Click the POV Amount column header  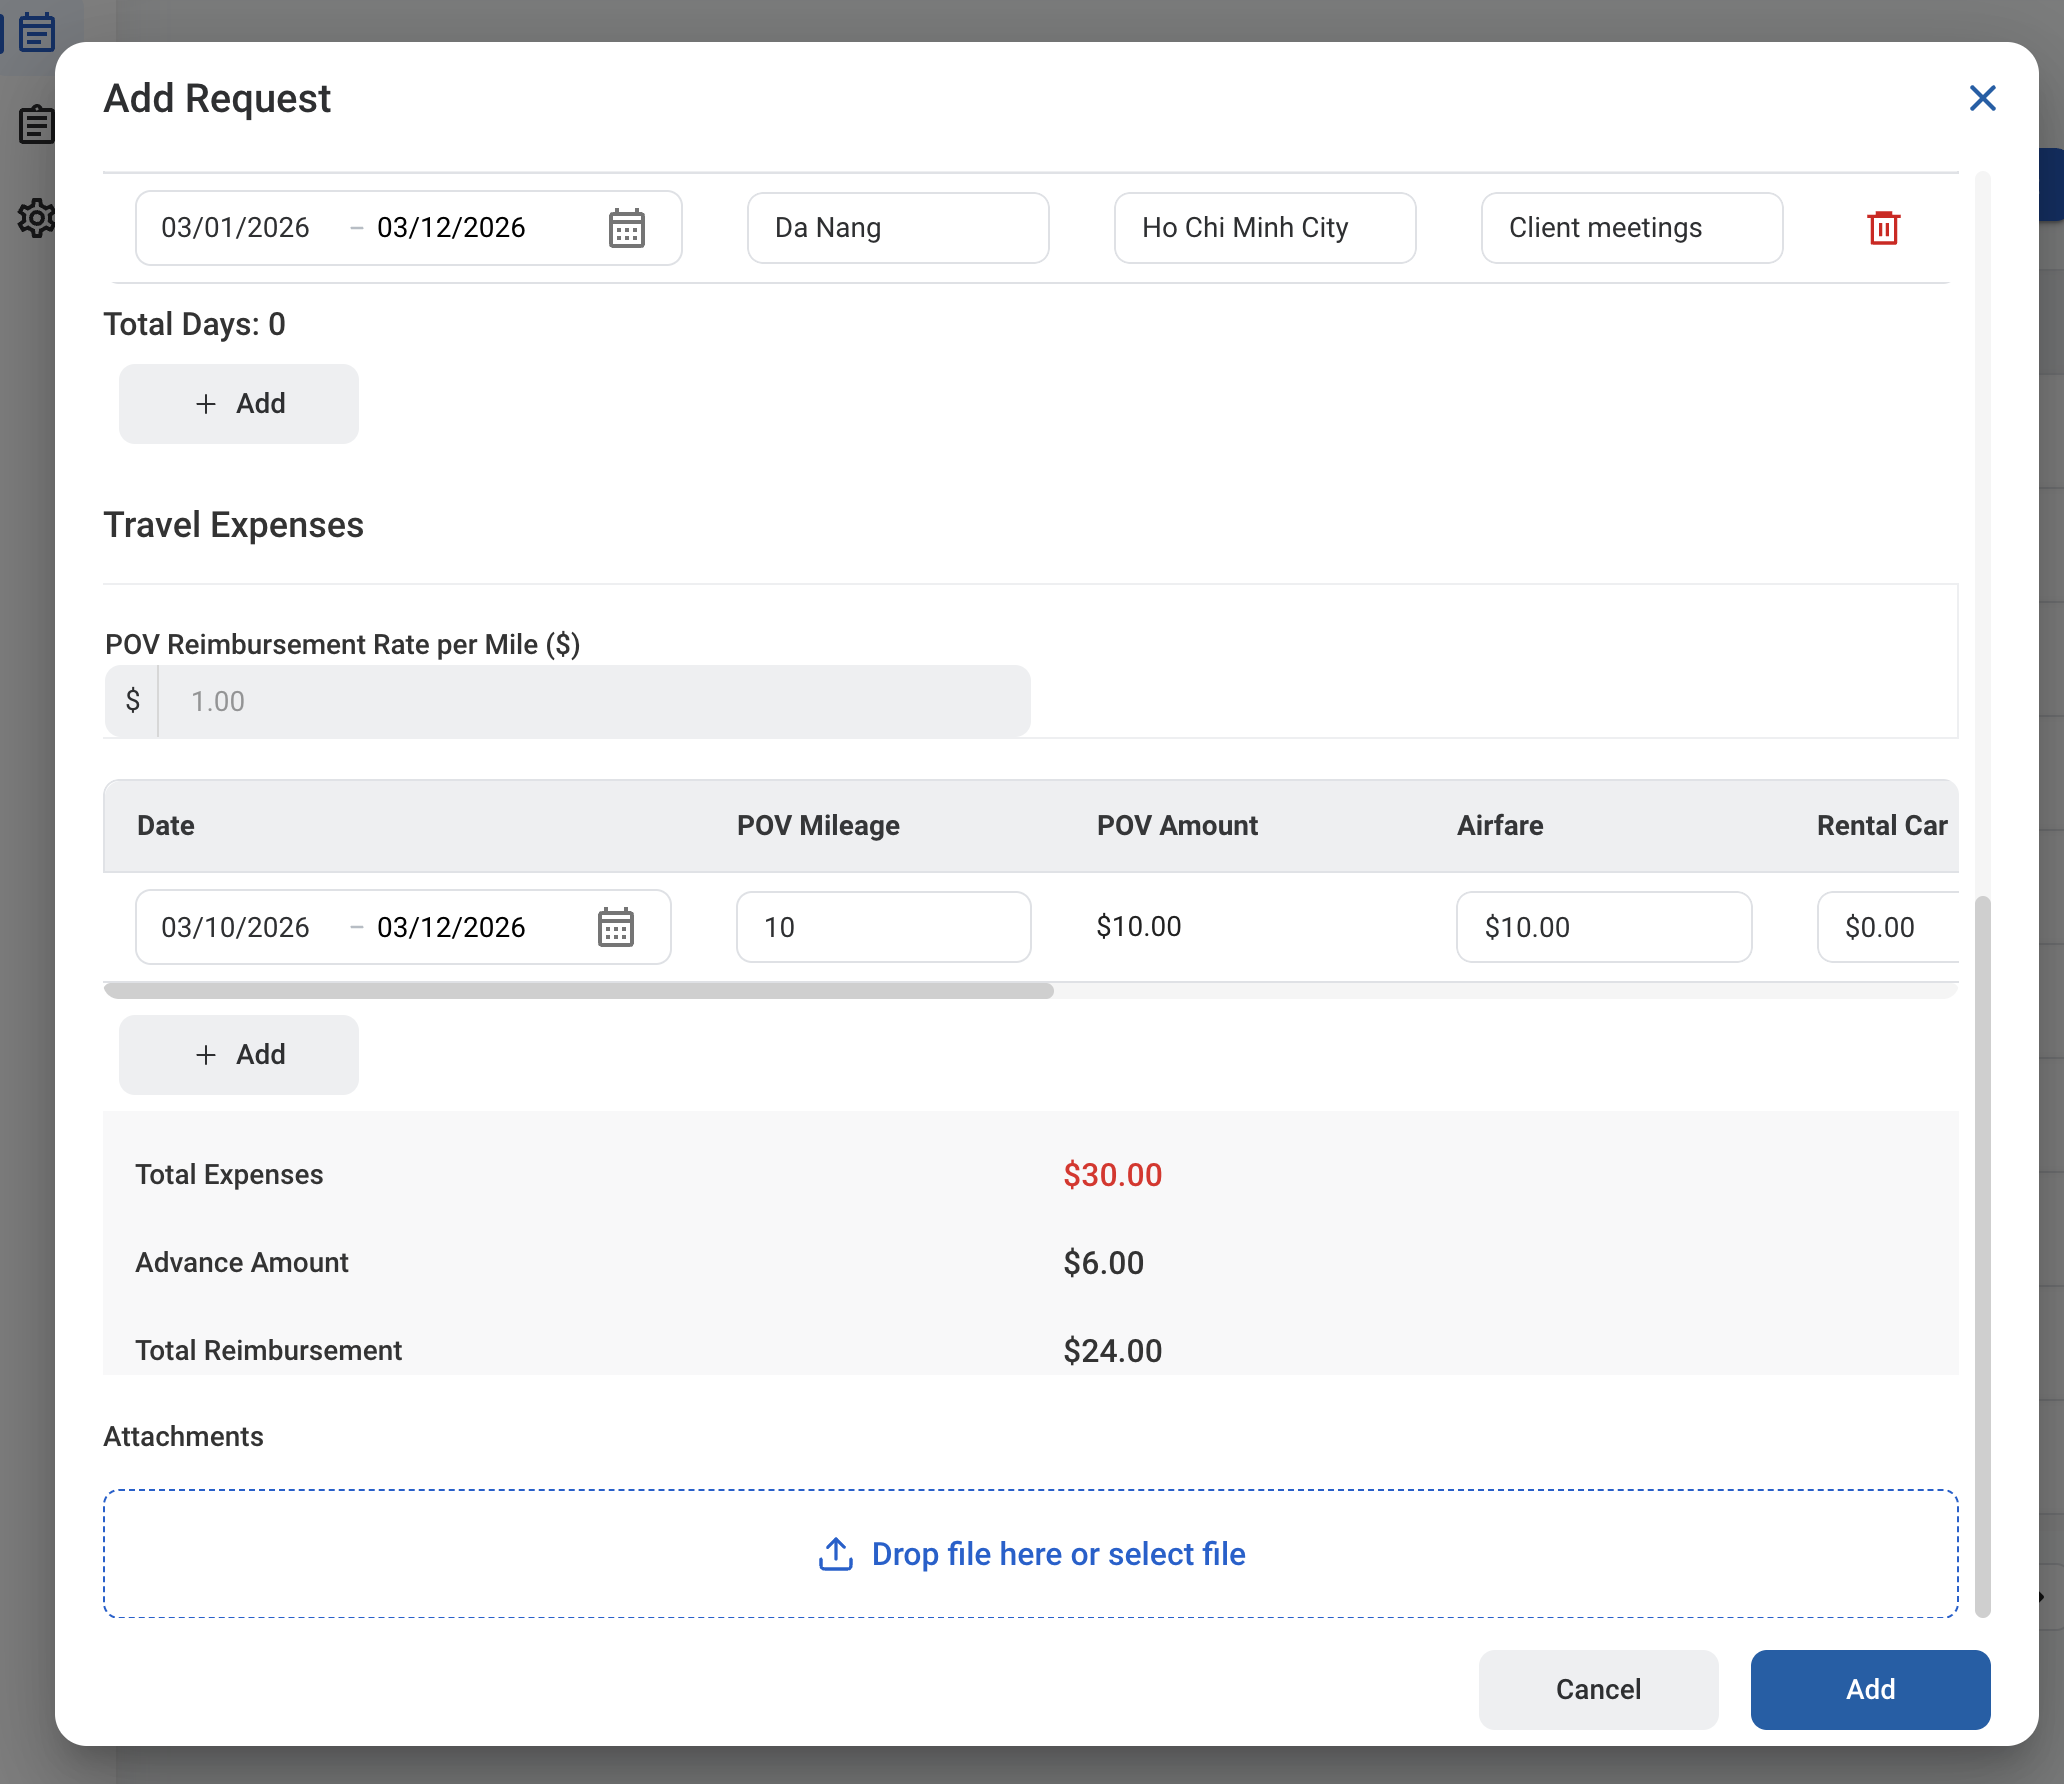pyautogui.click(x=1177, y=826)
